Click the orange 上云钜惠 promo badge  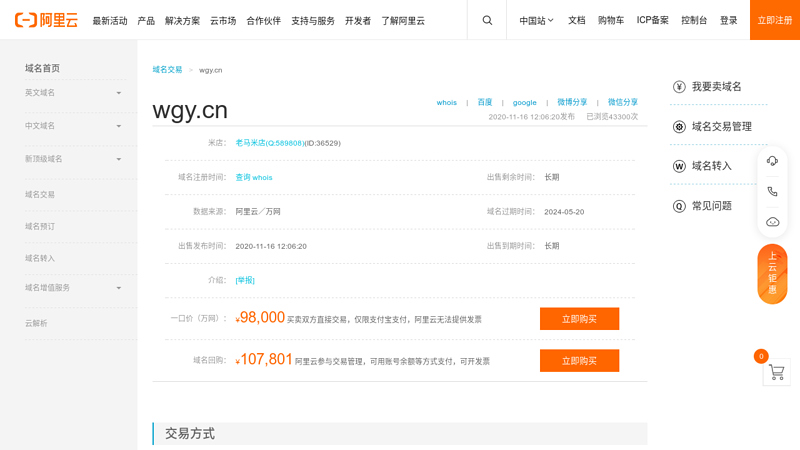click(x=772, y=274)
